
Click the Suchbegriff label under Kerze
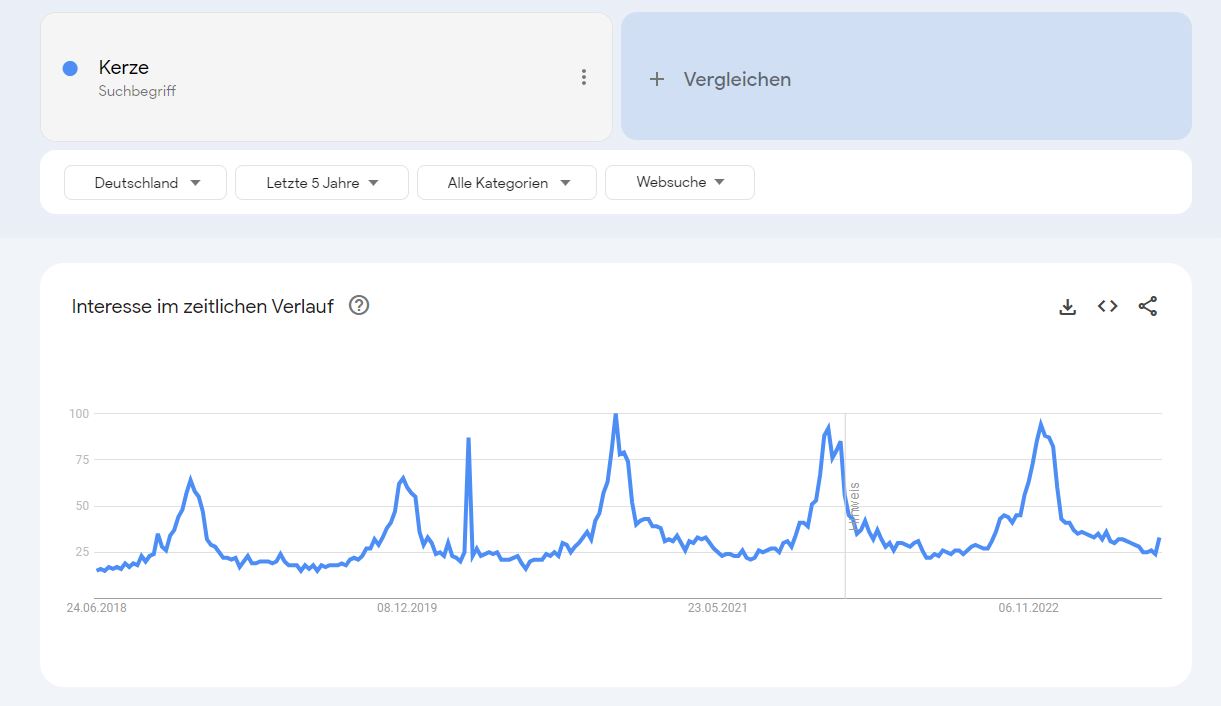point(136,91)
